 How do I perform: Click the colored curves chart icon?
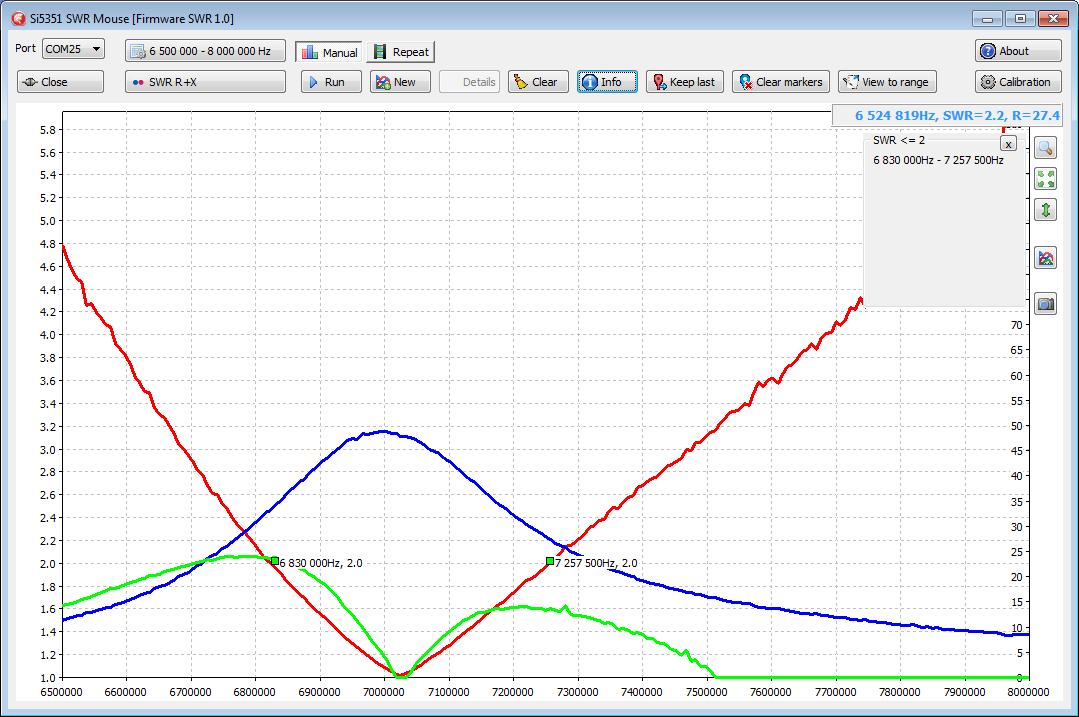click(x=1045, y=258)
